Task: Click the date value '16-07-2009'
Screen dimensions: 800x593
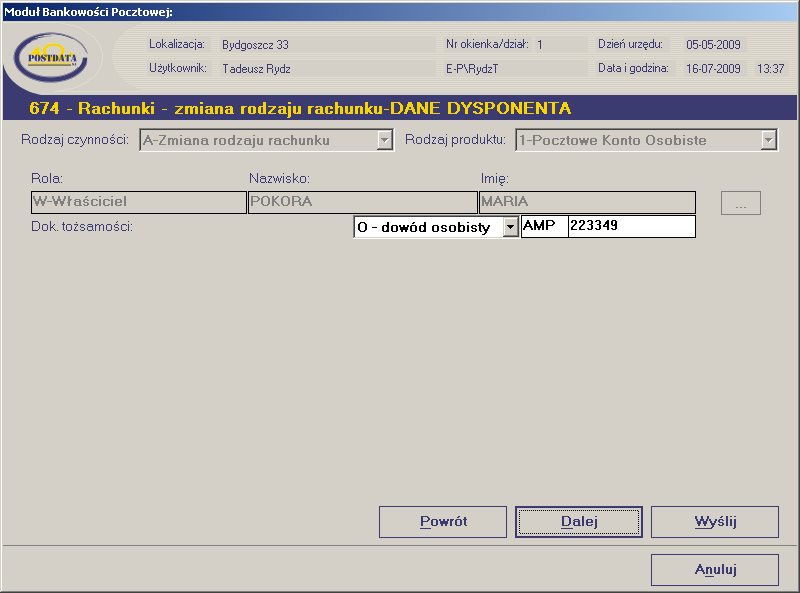Action: pyautogui.click(x=713, y=68)
